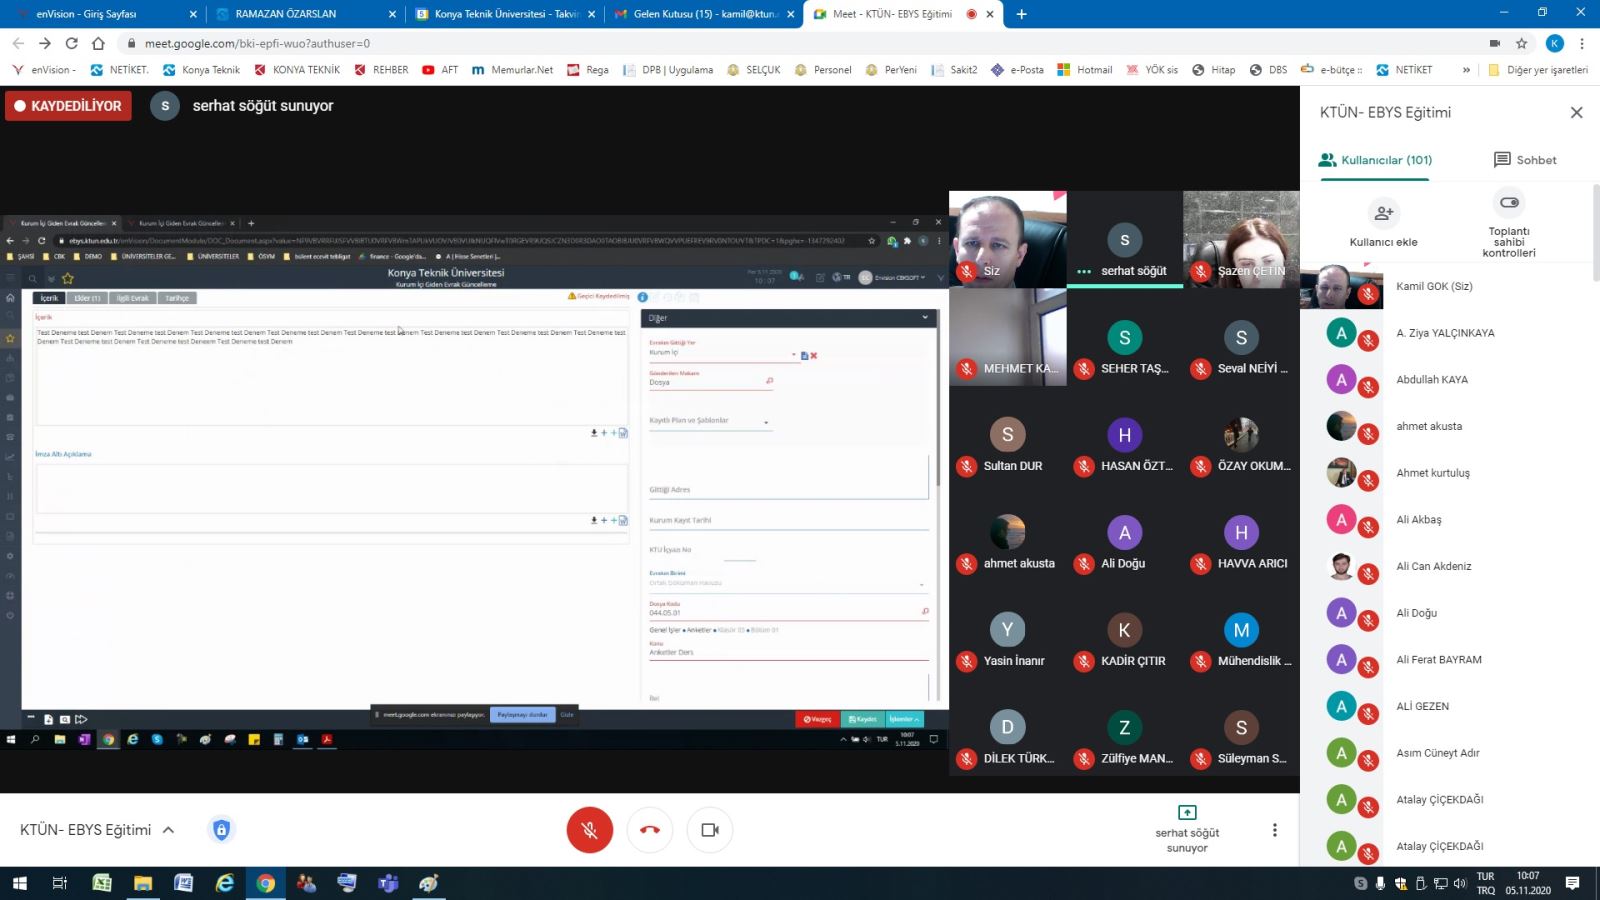
Task: Reload the Google Meet page
Action: 71,43
